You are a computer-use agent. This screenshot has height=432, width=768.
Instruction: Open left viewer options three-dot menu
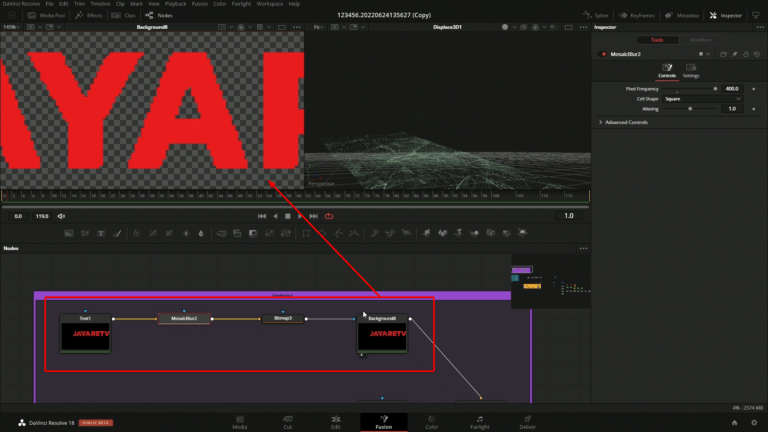click(296, 27)
